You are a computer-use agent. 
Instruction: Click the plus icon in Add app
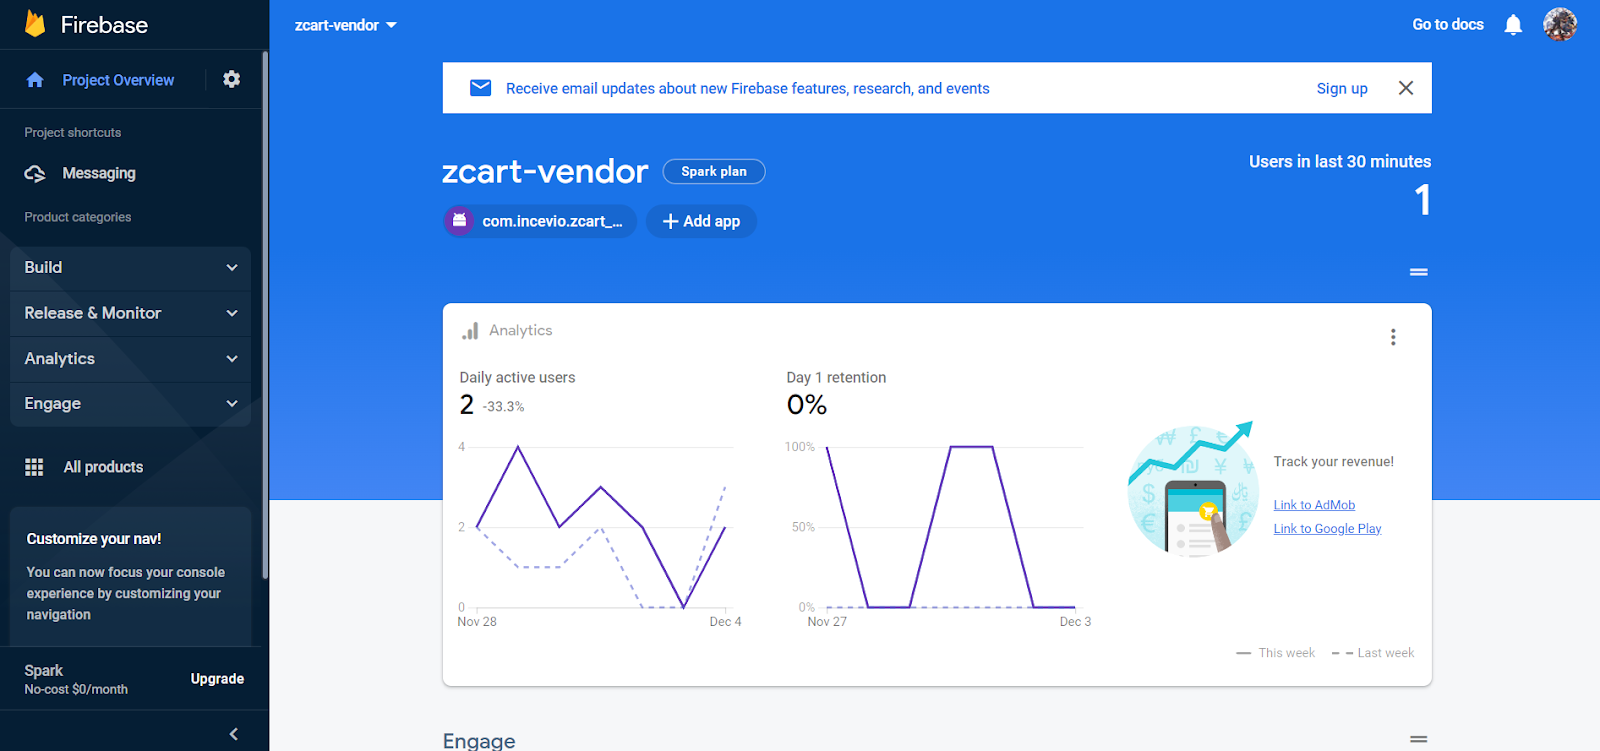pos(671,221)
